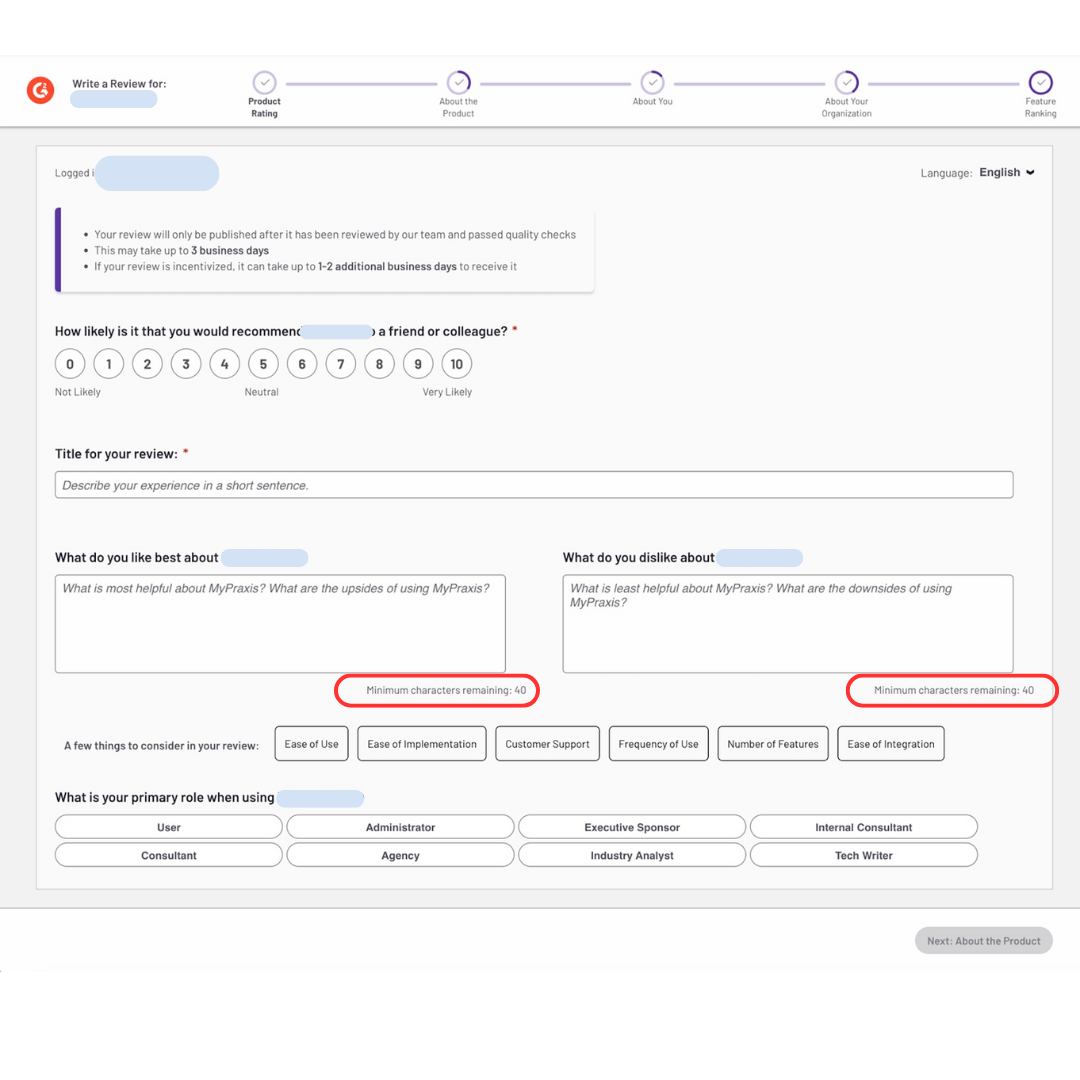The width and height of the screenshot is (1080, 1080).
Task: Choose rating 5 on the recommendation scale
Action: [x=263, y=364]
